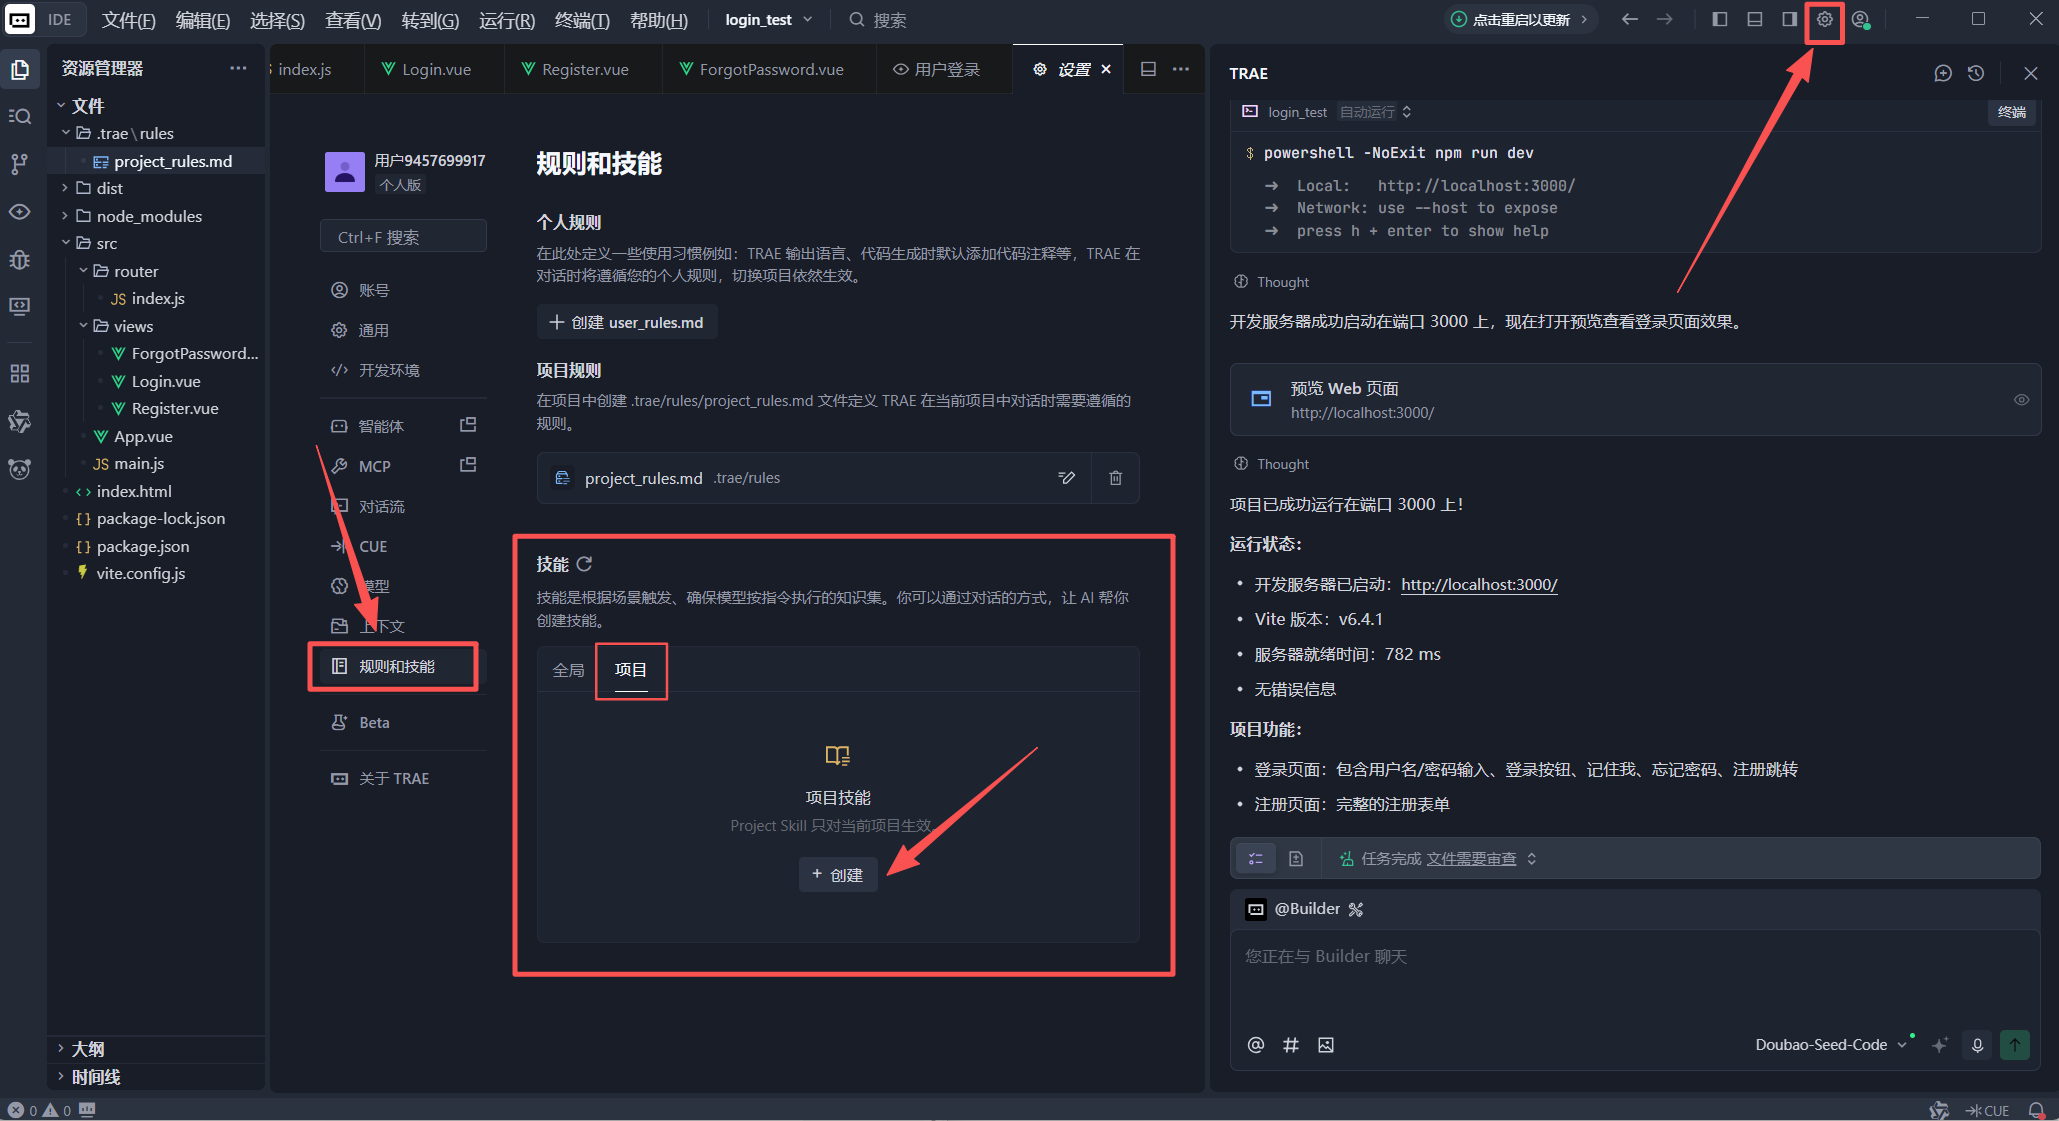Viewport: 2059px width, 1121px height.
Task: Click the voice input microphone icon
Action: tap(1977, 1045)
